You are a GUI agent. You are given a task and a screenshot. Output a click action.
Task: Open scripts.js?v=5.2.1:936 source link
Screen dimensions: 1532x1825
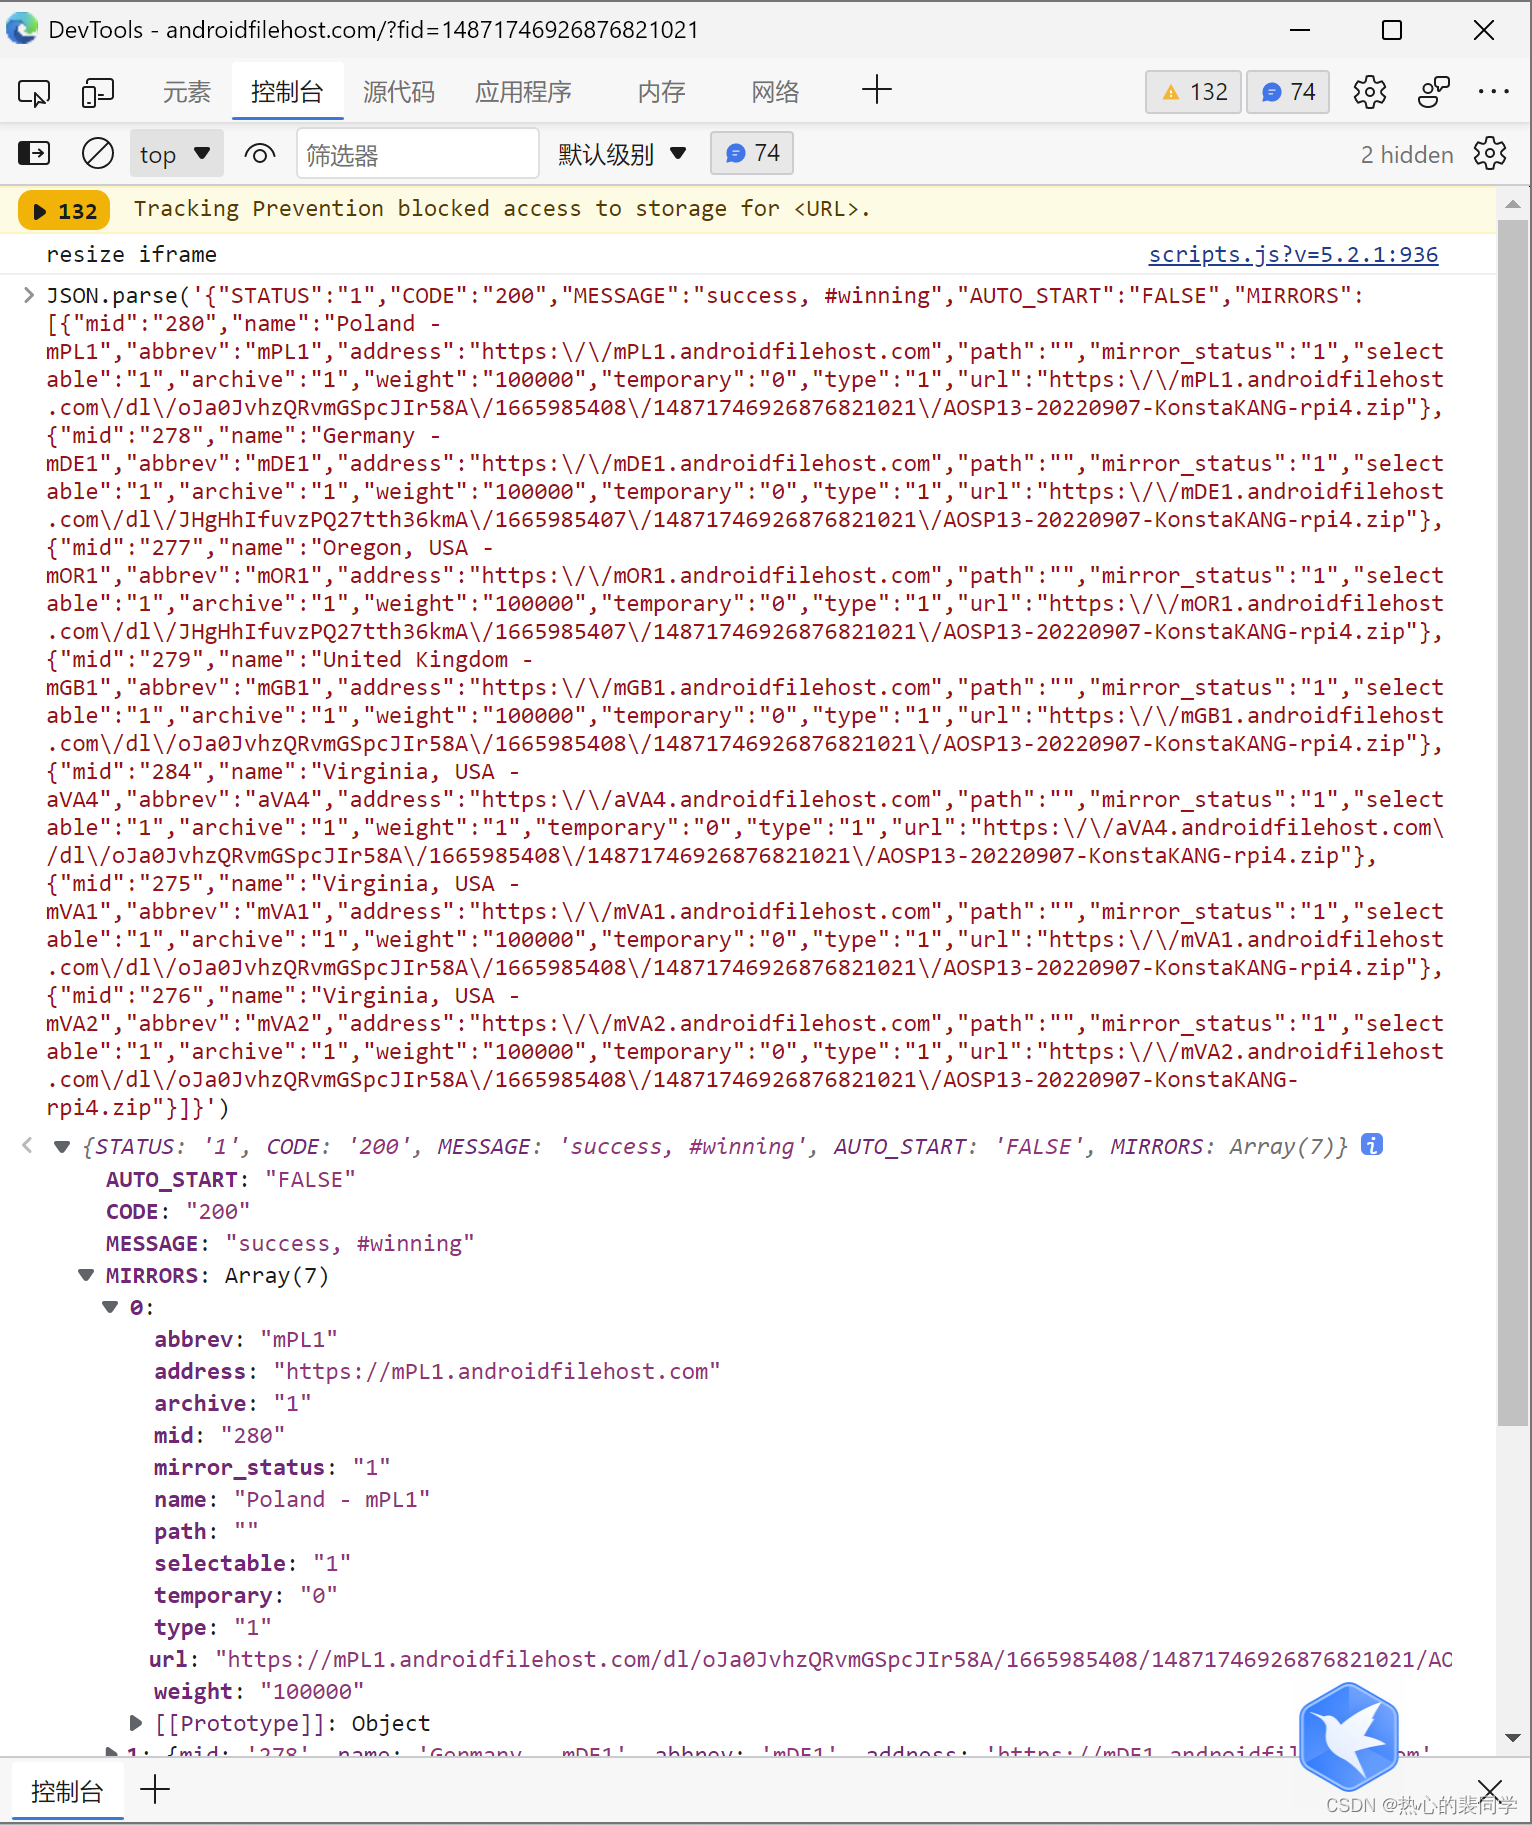[1293, 254]
